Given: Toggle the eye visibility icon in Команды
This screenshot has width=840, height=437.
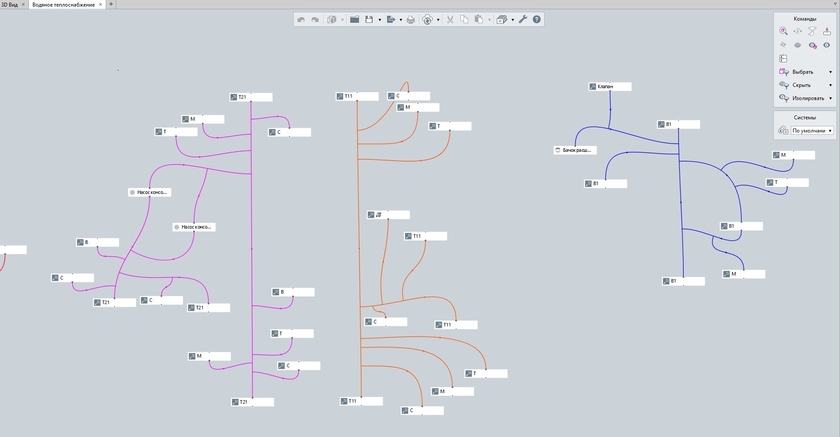Looking at the screenshot, I should (x=827, y=45).
